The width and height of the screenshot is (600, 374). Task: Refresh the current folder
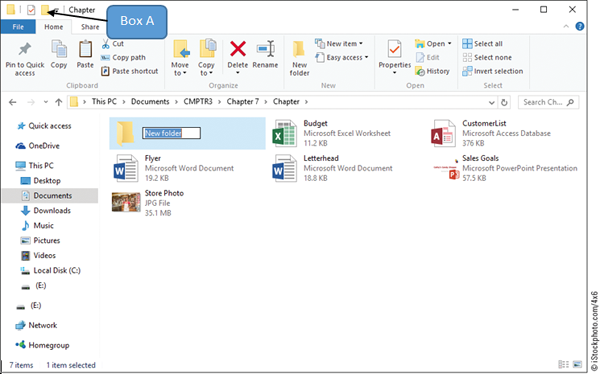pos(504,103)
